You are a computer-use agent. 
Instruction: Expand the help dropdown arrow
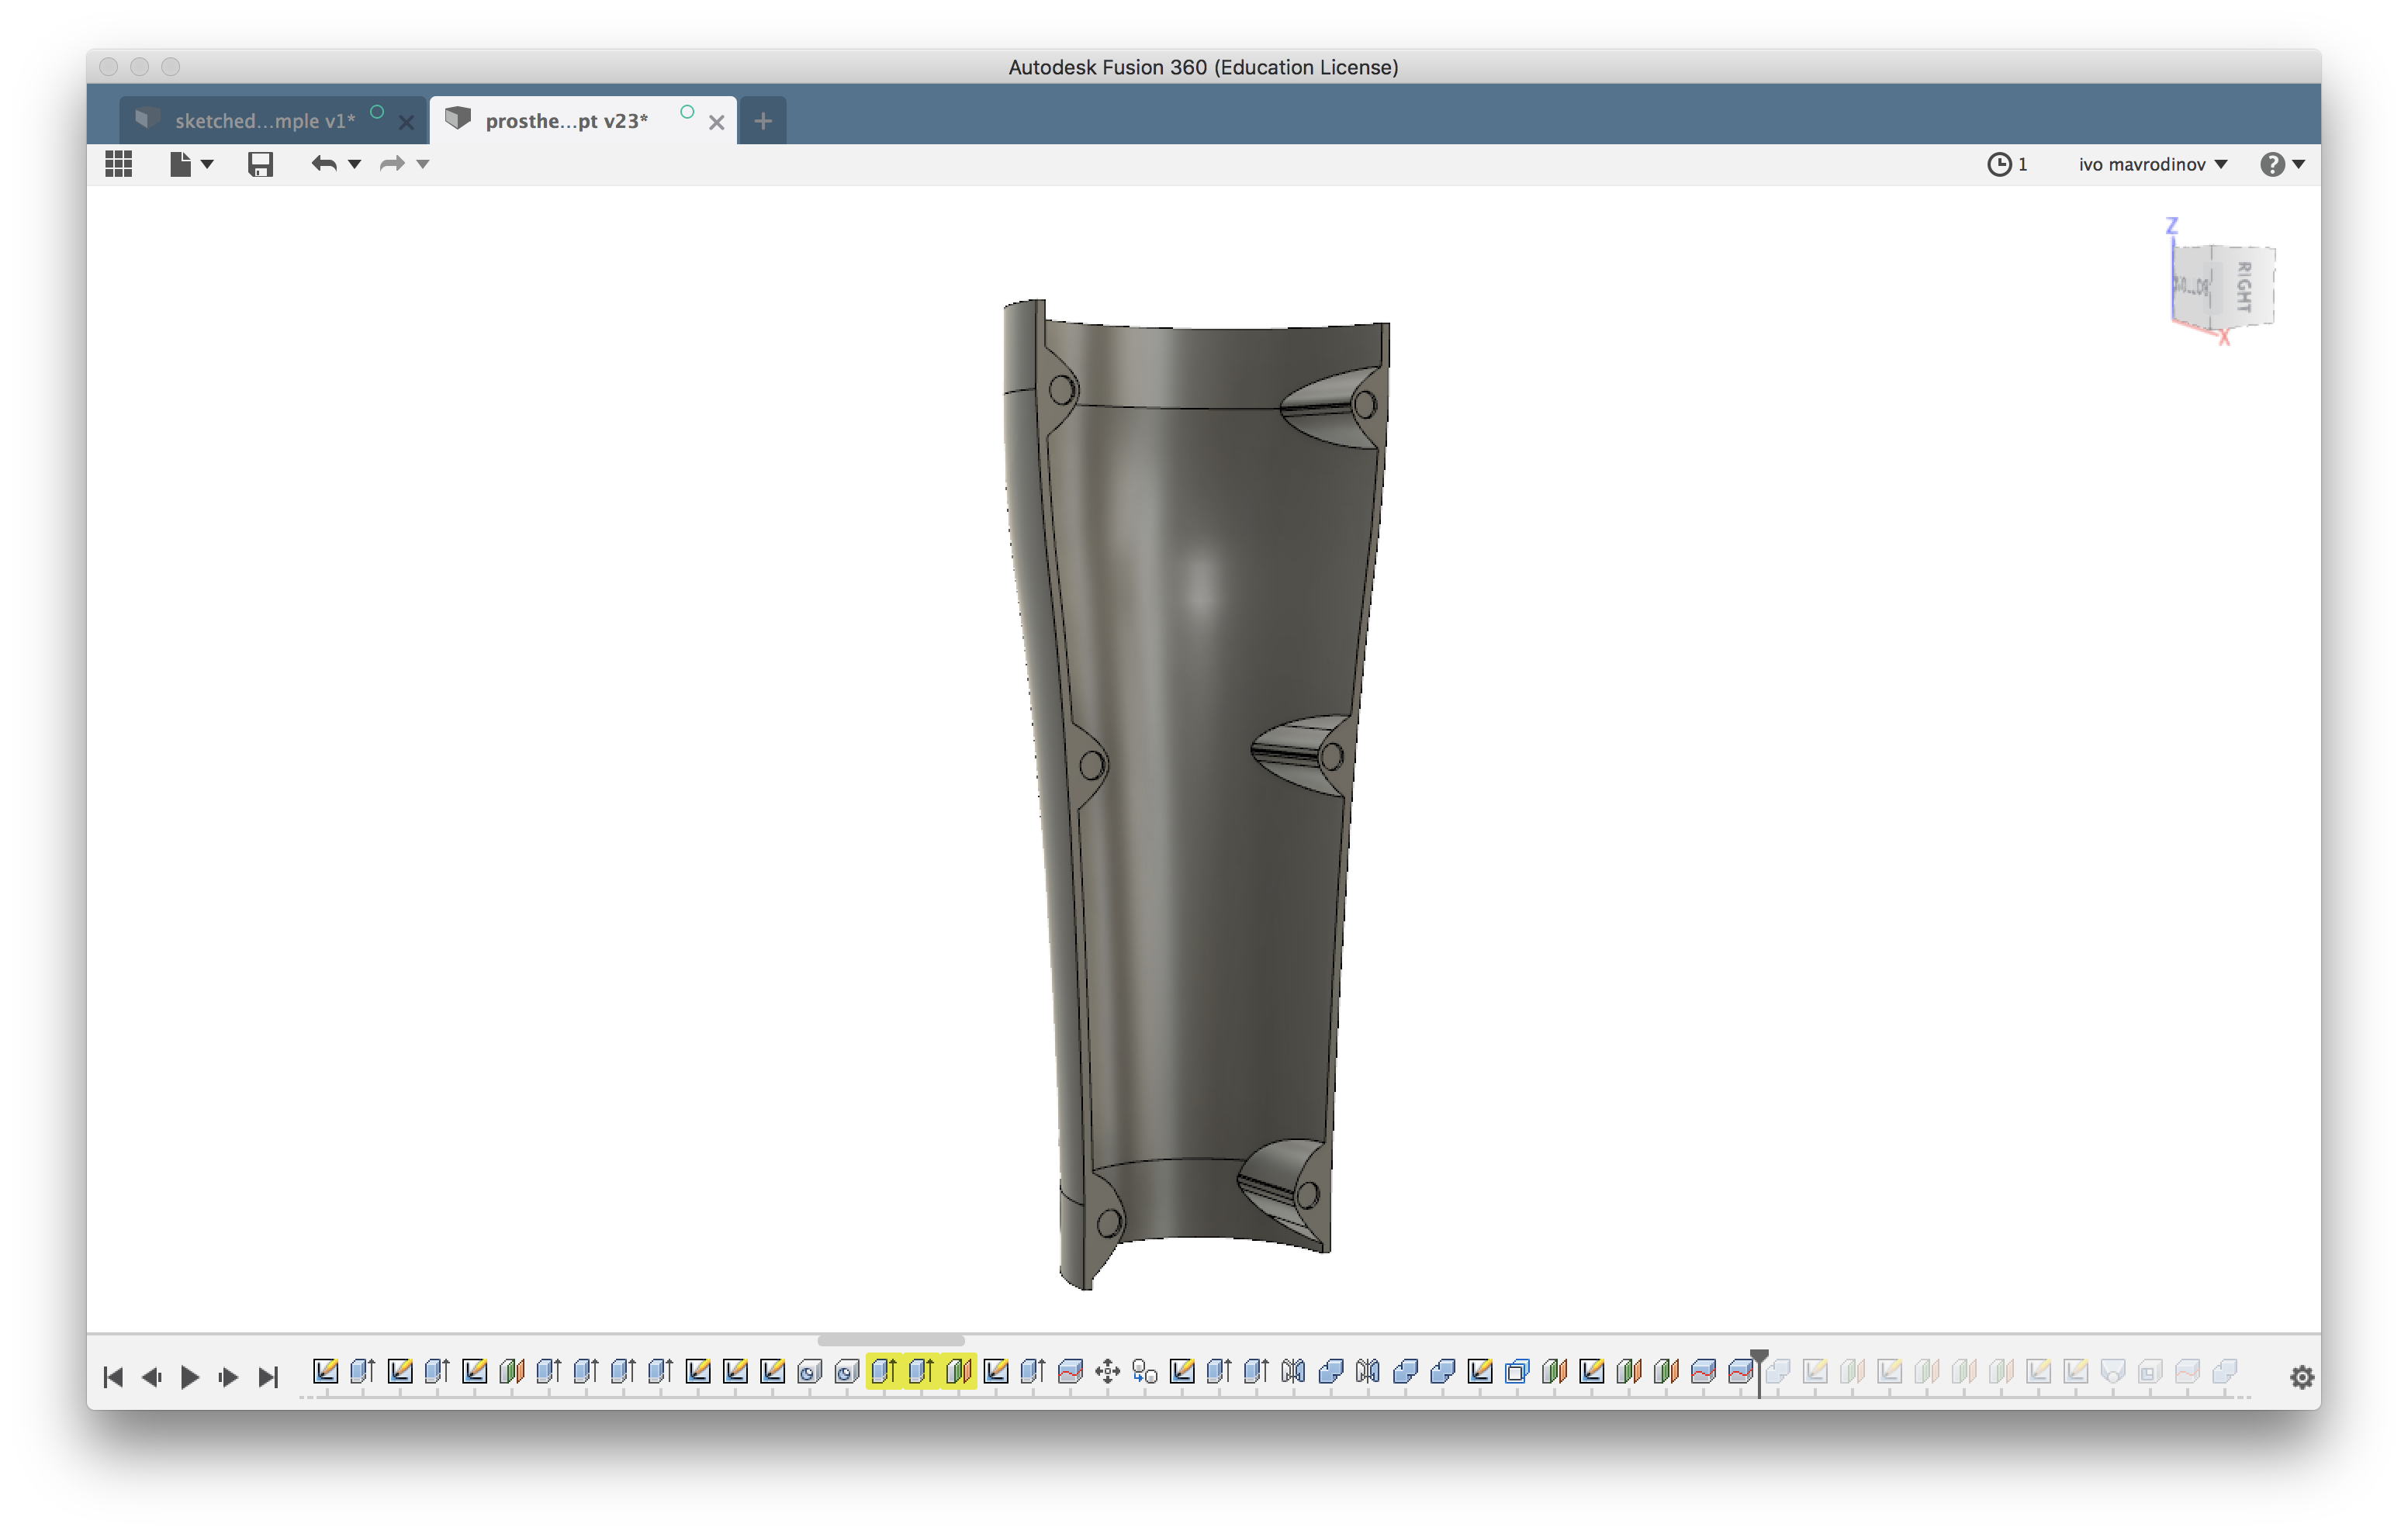point(2299,164)
